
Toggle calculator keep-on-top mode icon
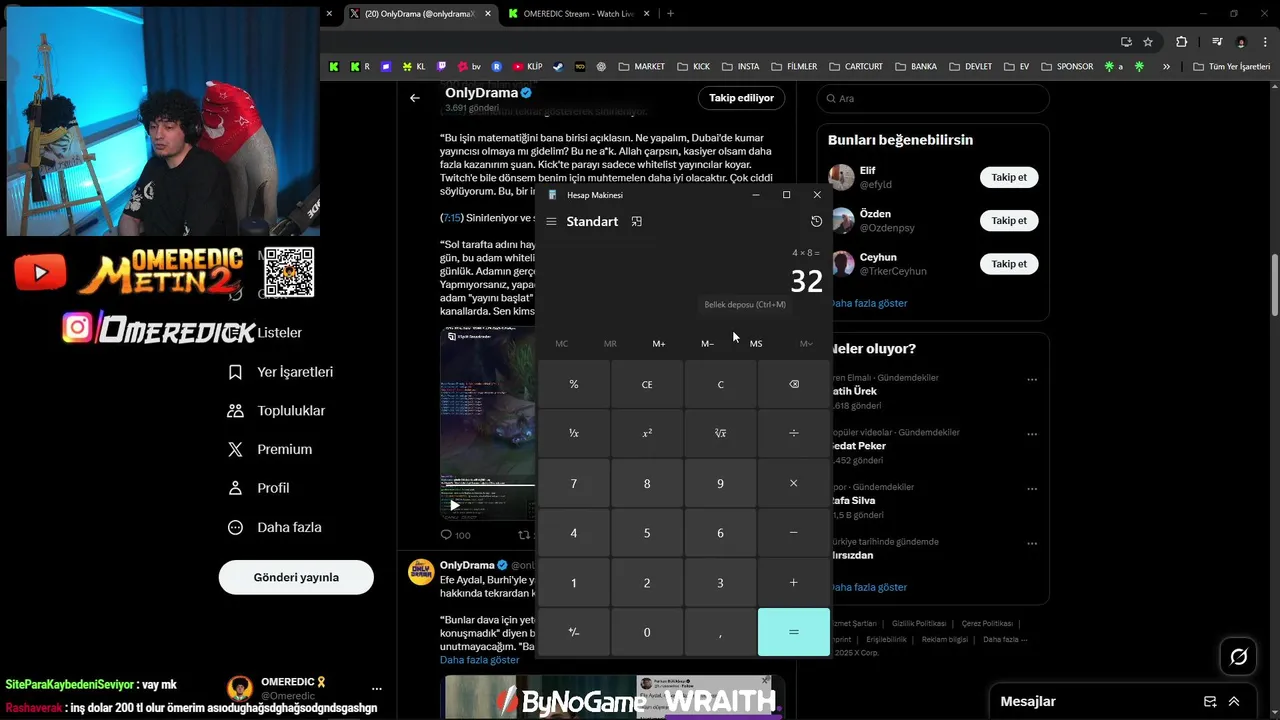(x=637, y=222)
